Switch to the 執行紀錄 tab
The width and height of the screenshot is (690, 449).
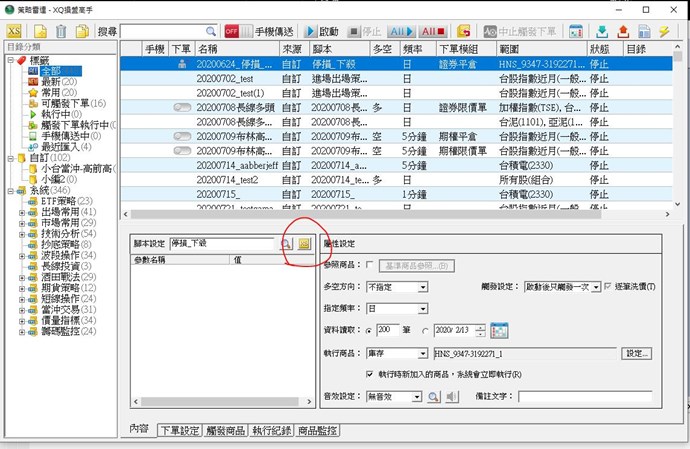[x=272, y=431]
